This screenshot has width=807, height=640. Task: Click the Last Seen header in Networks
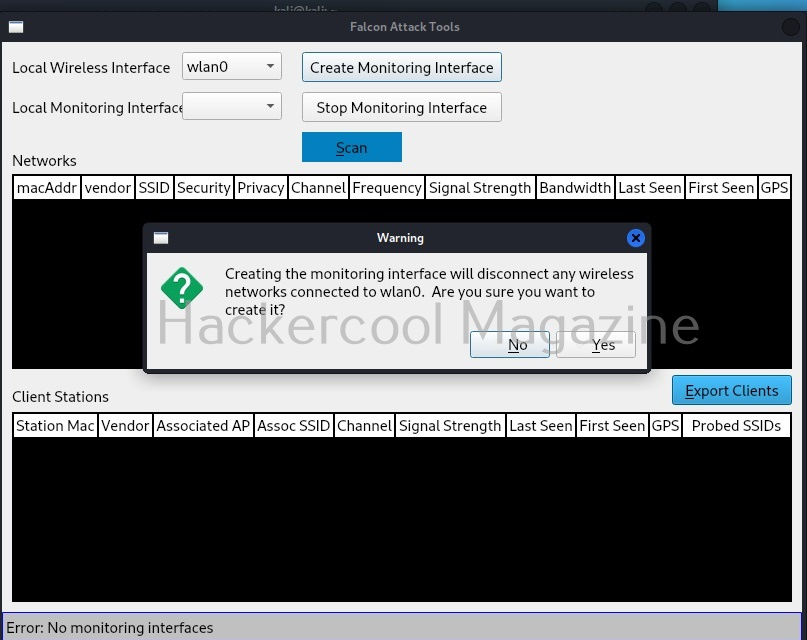click(650, 188)
